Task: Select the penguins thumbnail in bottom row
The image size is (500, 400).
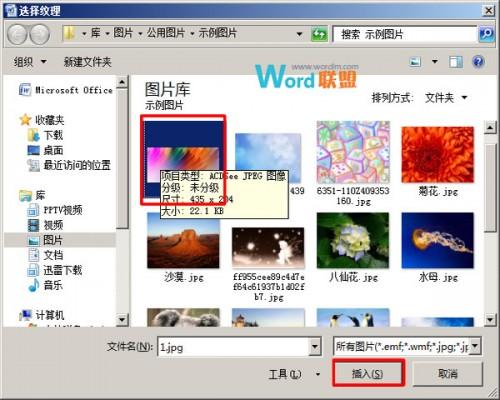Action: tap(353, 317)
